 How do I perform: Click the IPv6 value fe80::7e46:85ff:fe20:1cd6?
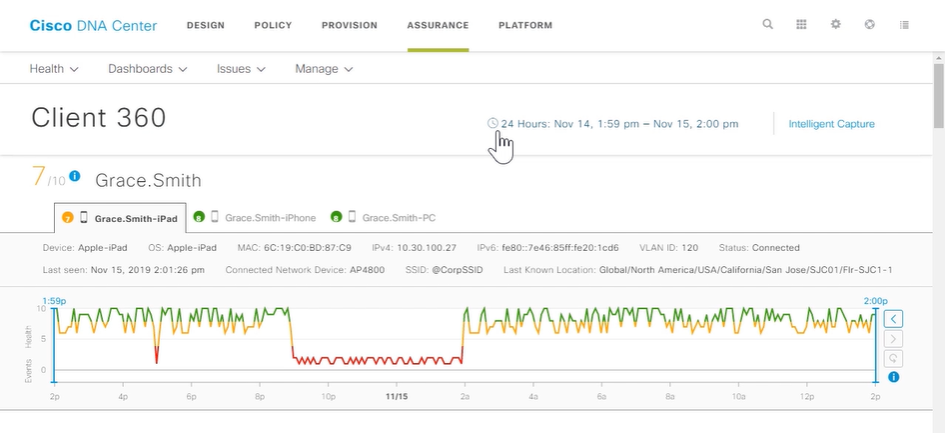pos(560,248)
